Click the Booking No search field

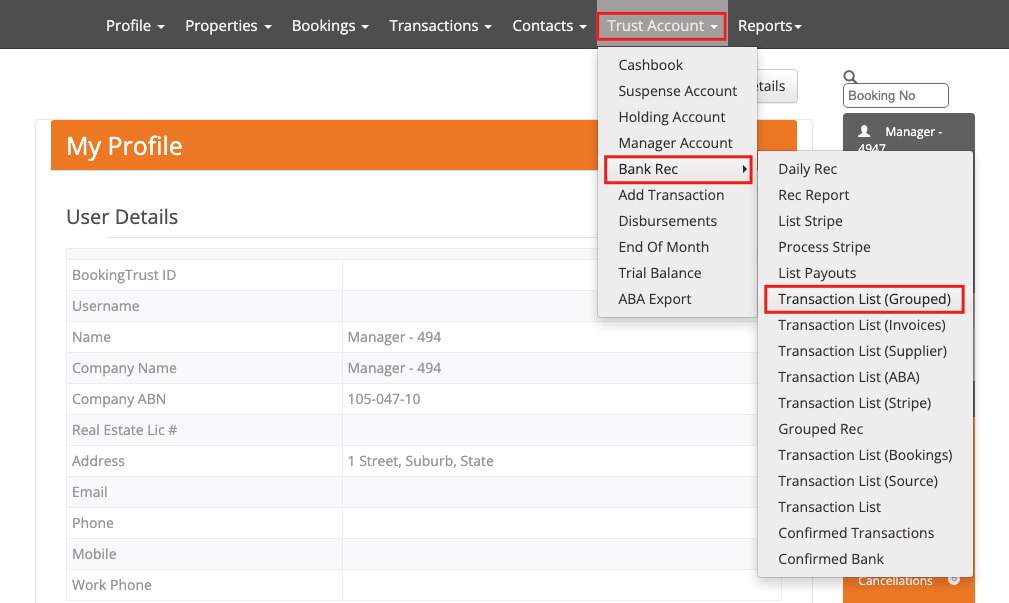click(895, 95)
